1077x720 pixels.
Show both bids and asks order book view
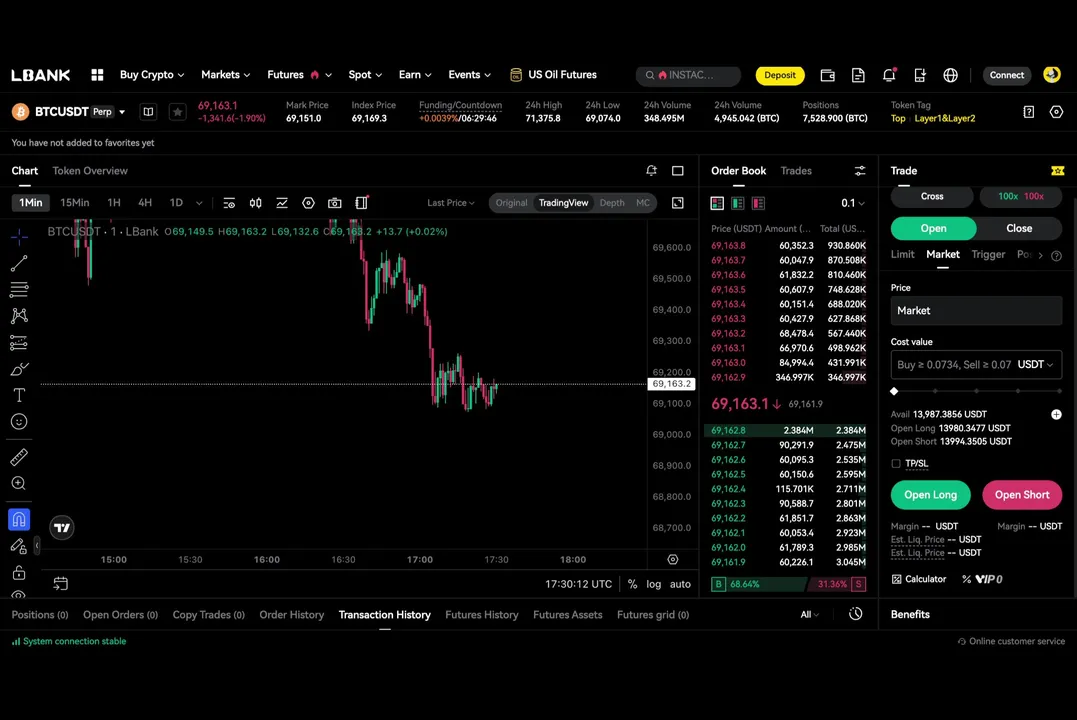(717, 203)
